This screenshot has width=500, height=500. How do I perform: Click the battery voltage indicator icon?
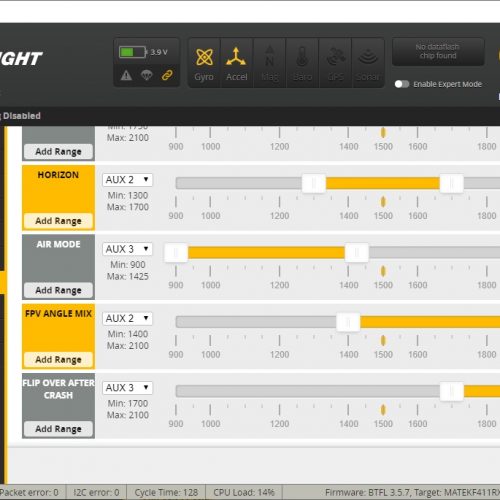[132, 52]
